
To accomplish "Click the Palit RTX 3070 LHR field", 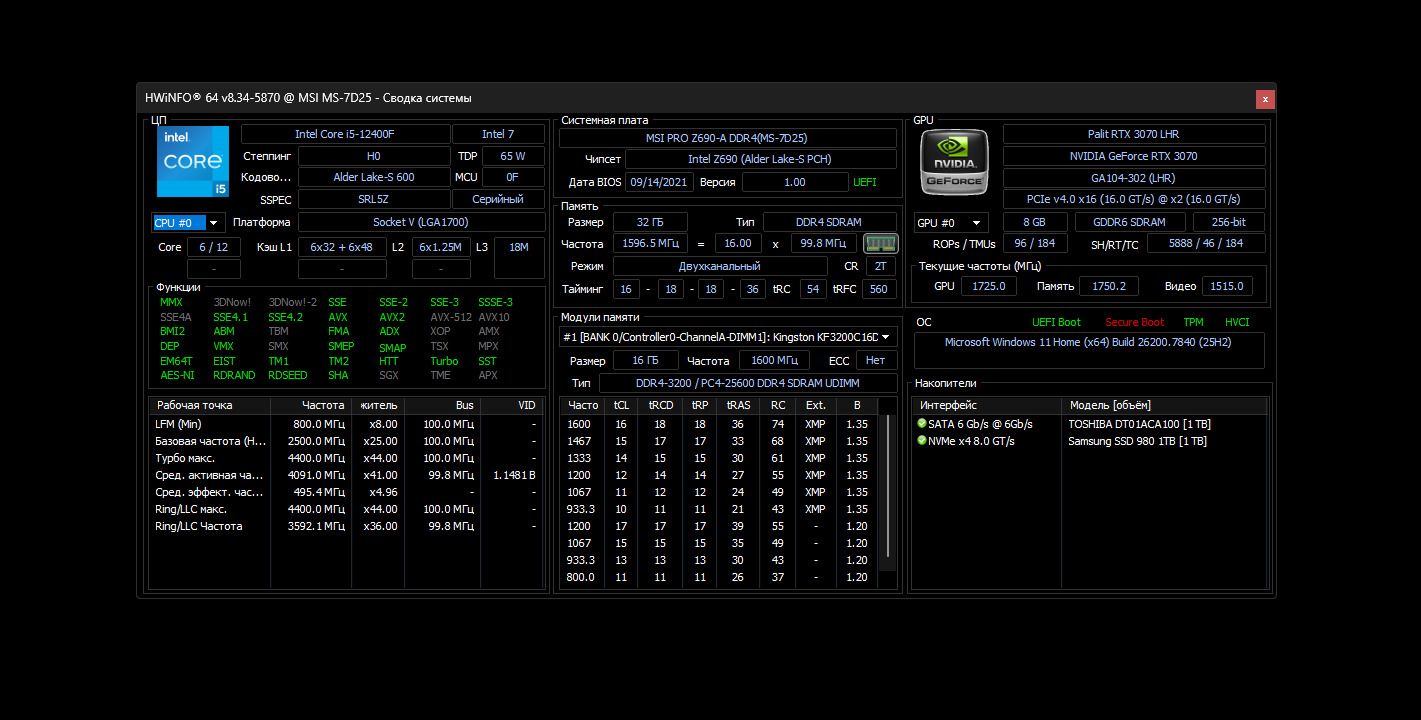I will tap(1133, 134).
